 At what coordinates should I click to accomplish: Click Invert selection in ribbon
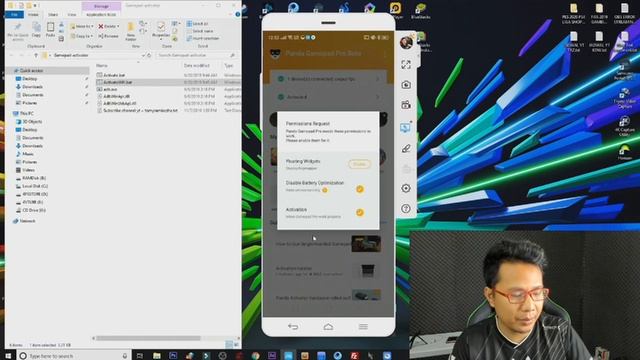pos(202,38)
